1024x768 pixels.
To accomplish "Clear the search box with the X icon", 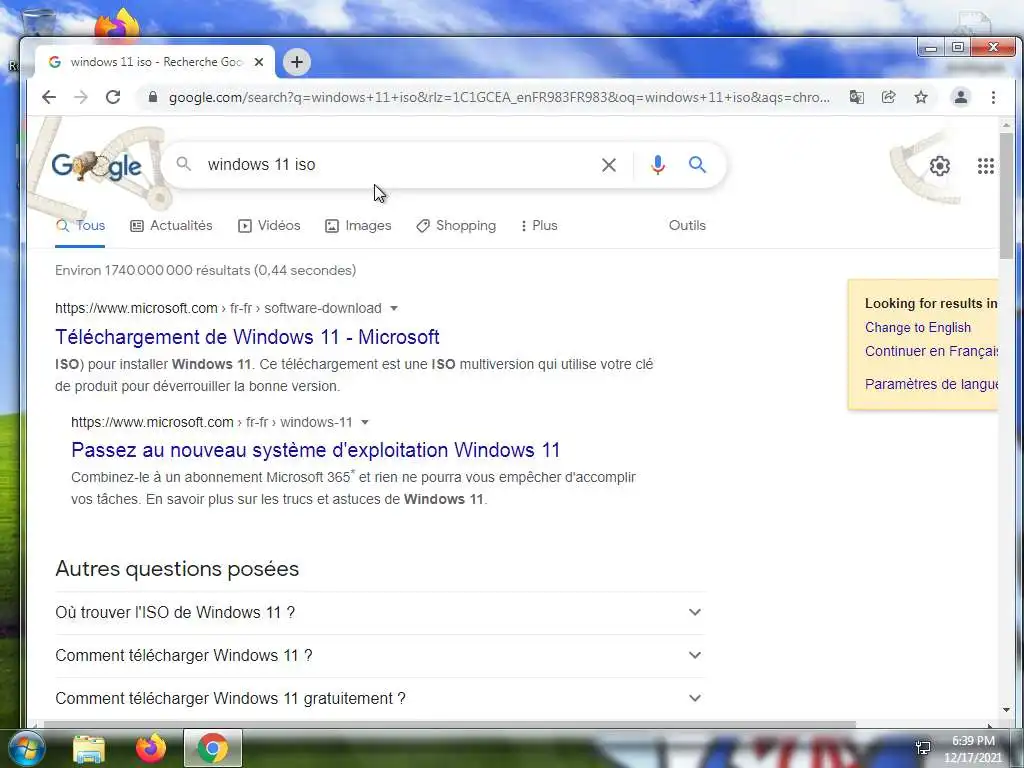I will point(609,165).
